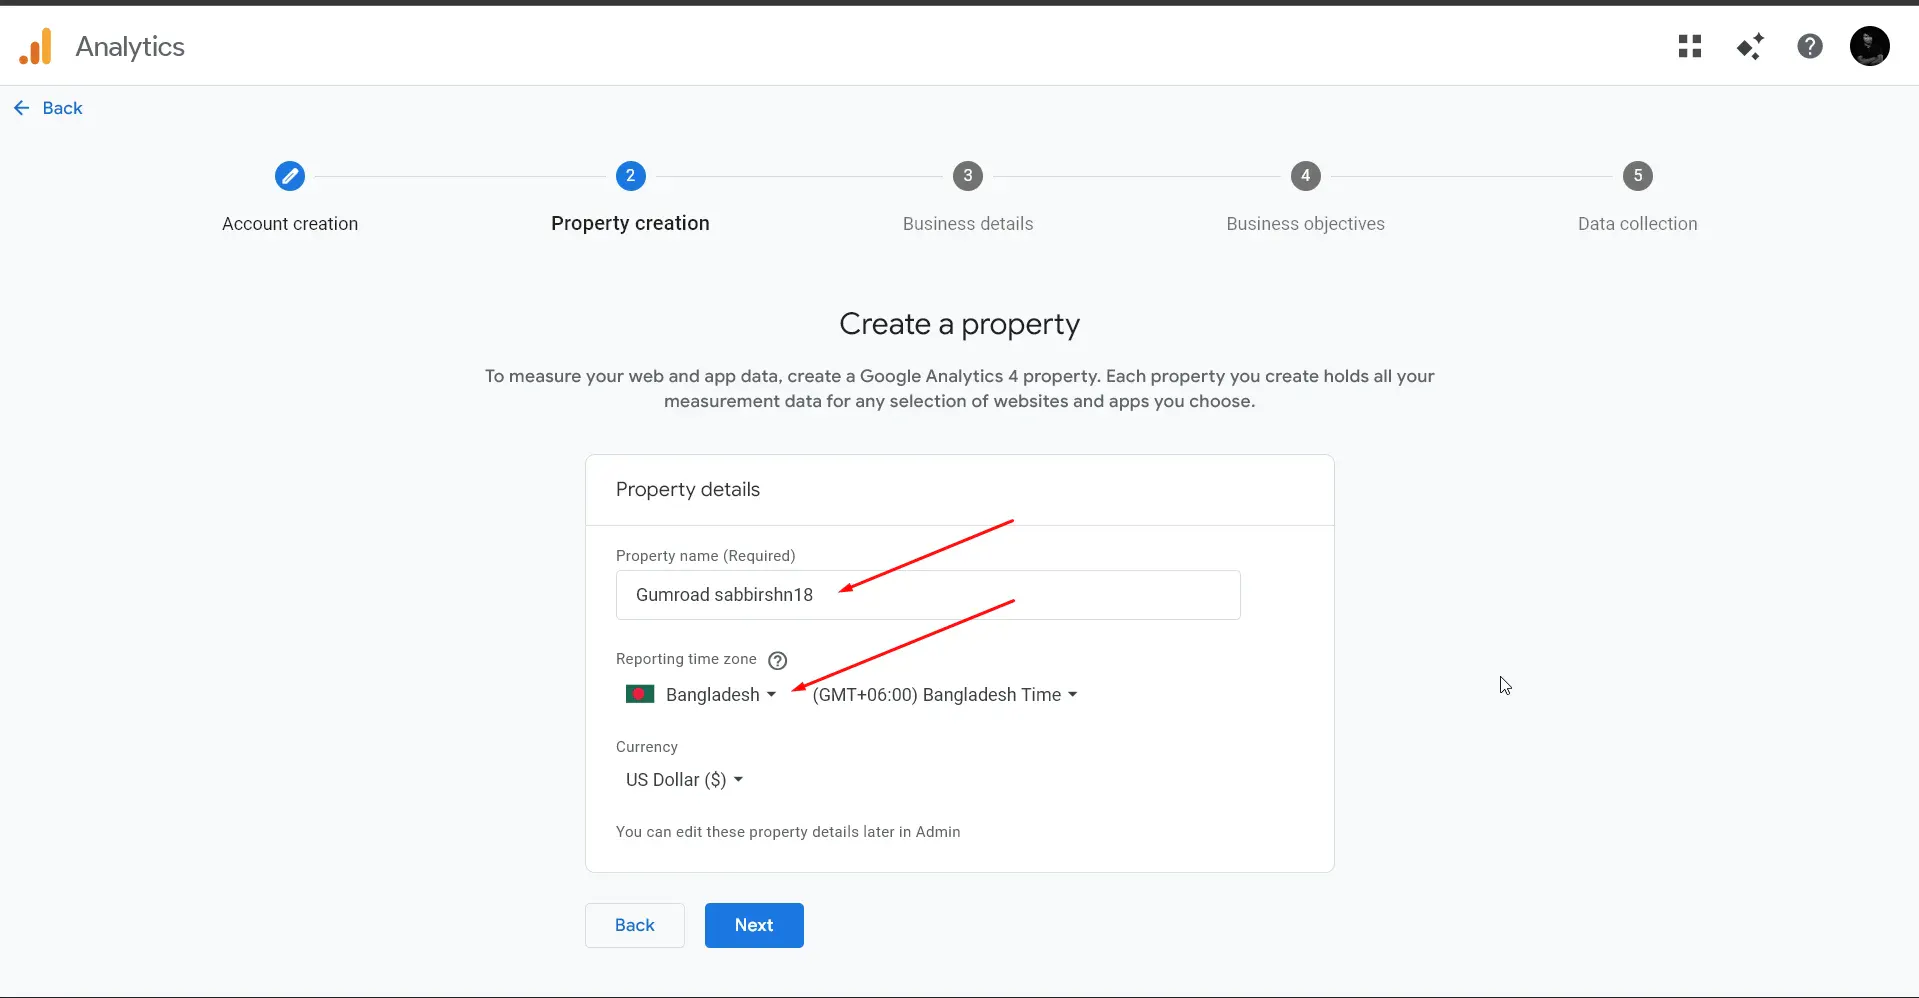Image resolution: width=1919 pixels, height=998 pixels.
Task: Click the Account creation pencil step icon
Action: coord(290,176)
